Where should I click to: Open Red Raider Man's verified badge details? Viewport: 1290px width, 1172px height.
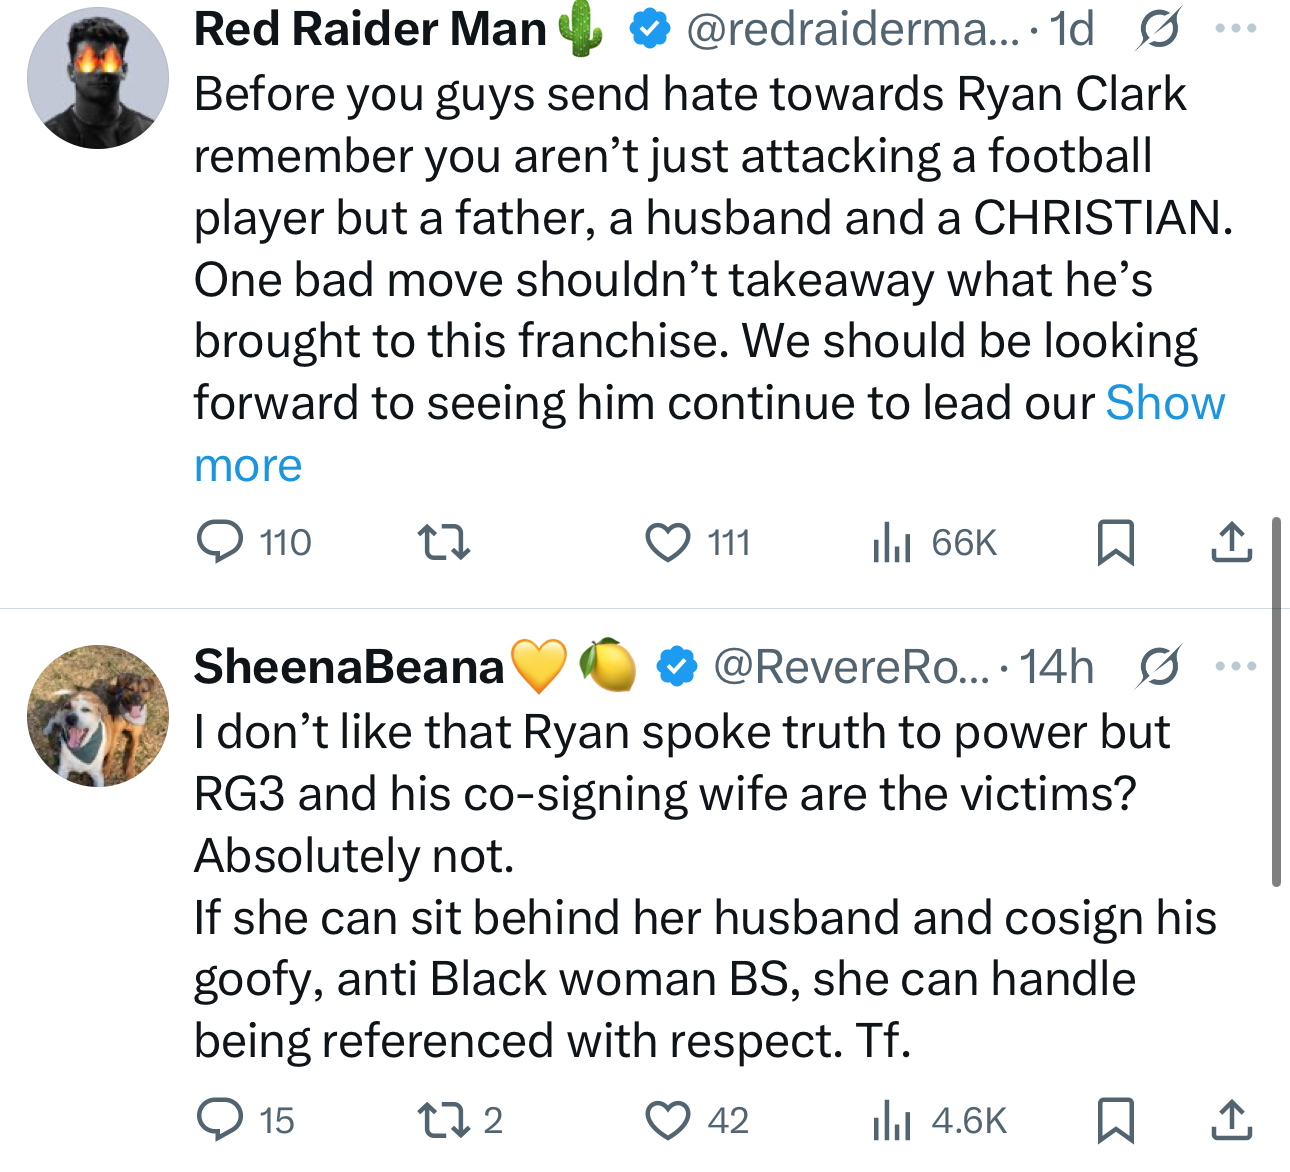click(x=650, y=28)
